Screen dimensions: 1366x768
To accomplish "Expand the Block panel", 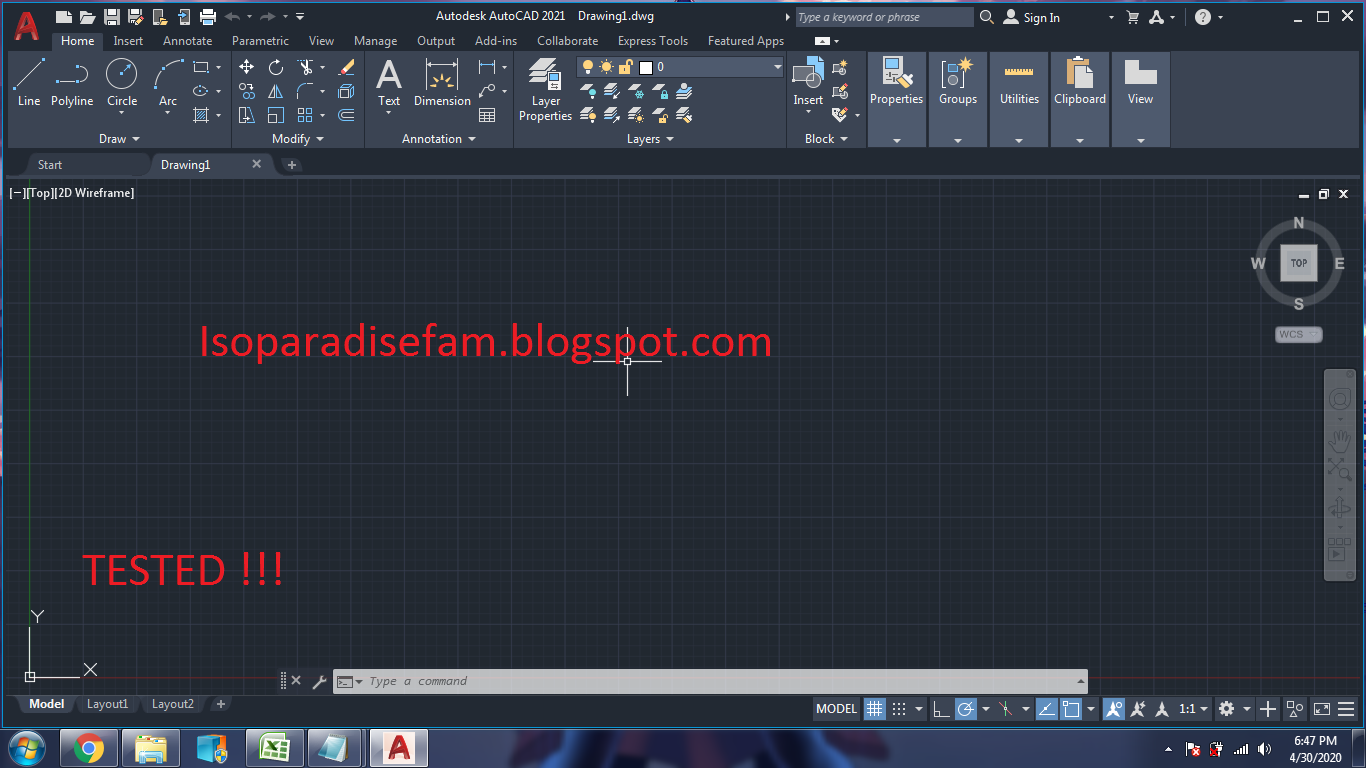I will (x=827, y=139).
